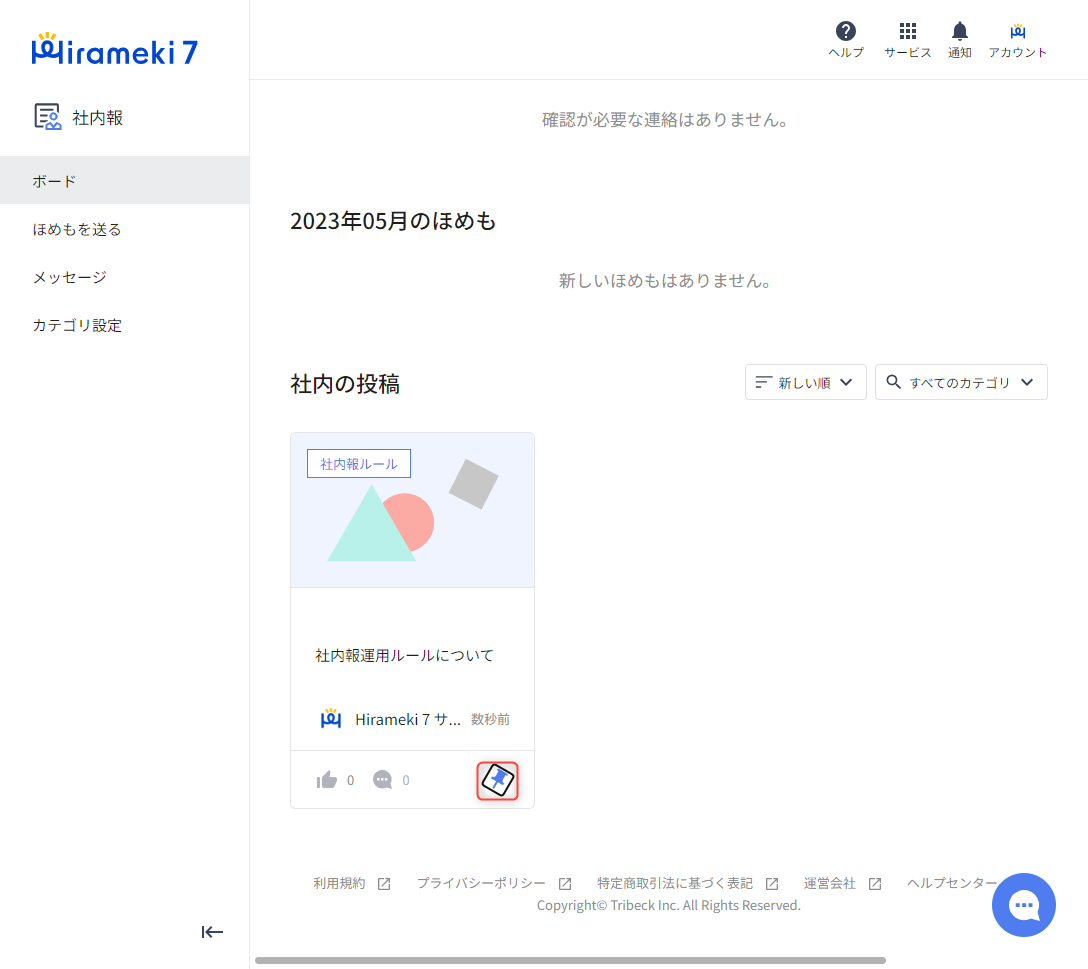
Task: Open the 新しい順 sort dropdown
Action: coord(805,382)
